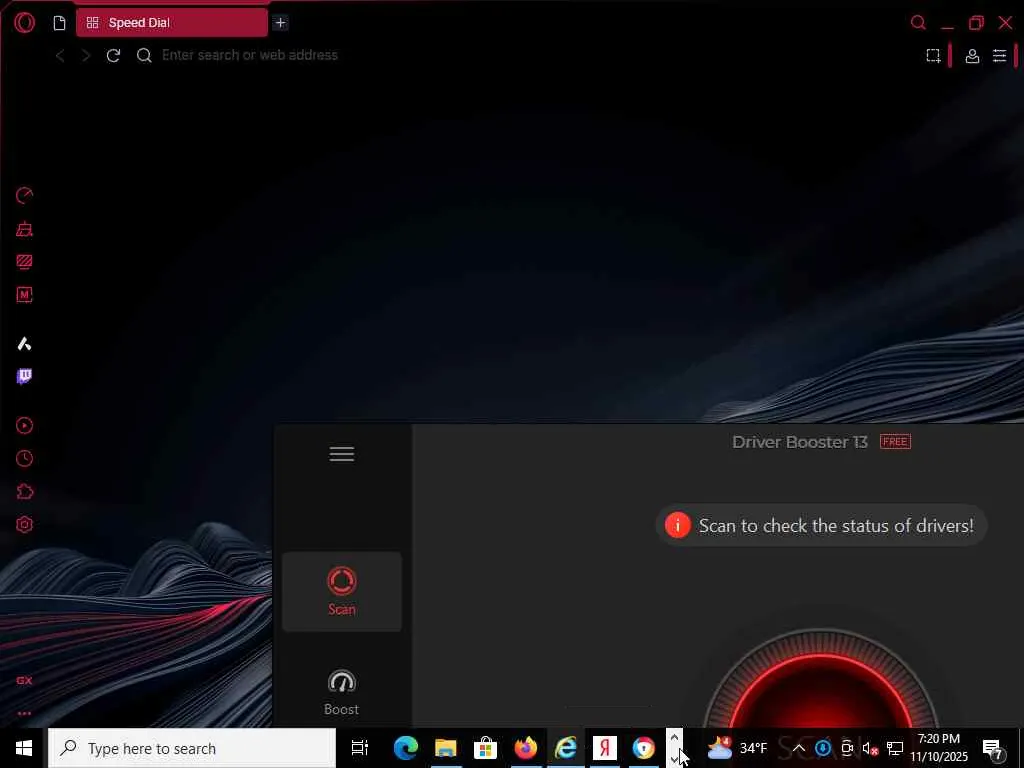1024x768 pixels.
Task: Open Aria AI in the sidebar
Action: pyautogui.click(x=24, y=344)
